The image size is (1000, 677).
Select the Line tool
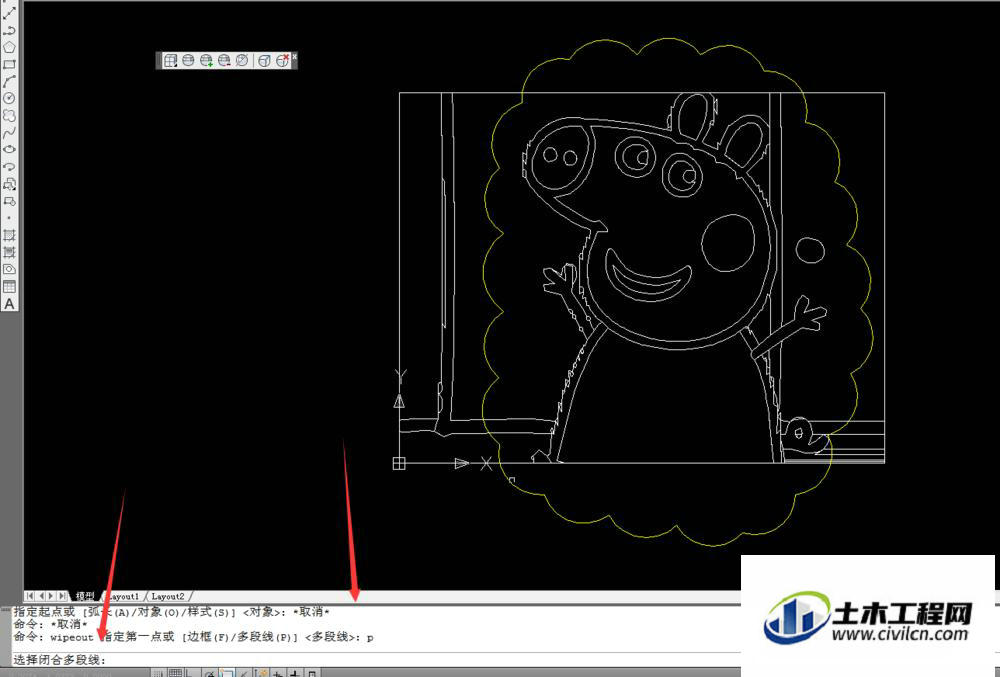9,13
